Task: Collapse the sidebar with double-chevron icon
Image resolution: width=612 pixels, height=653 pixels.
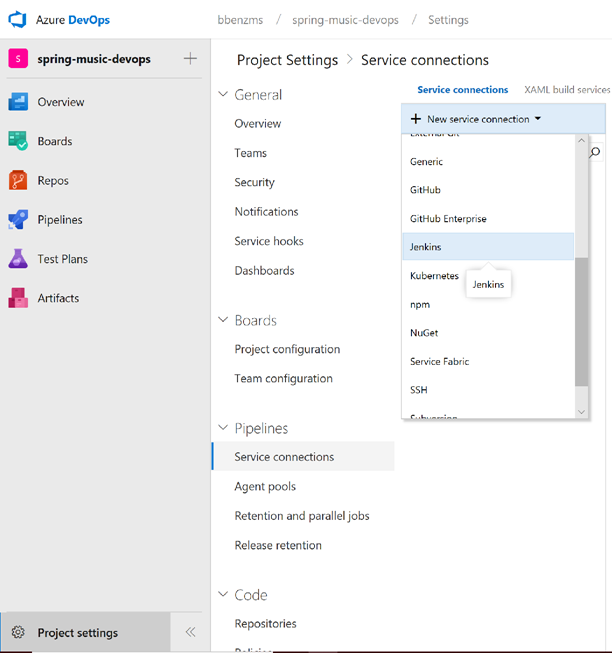Action: click(190, 632)
